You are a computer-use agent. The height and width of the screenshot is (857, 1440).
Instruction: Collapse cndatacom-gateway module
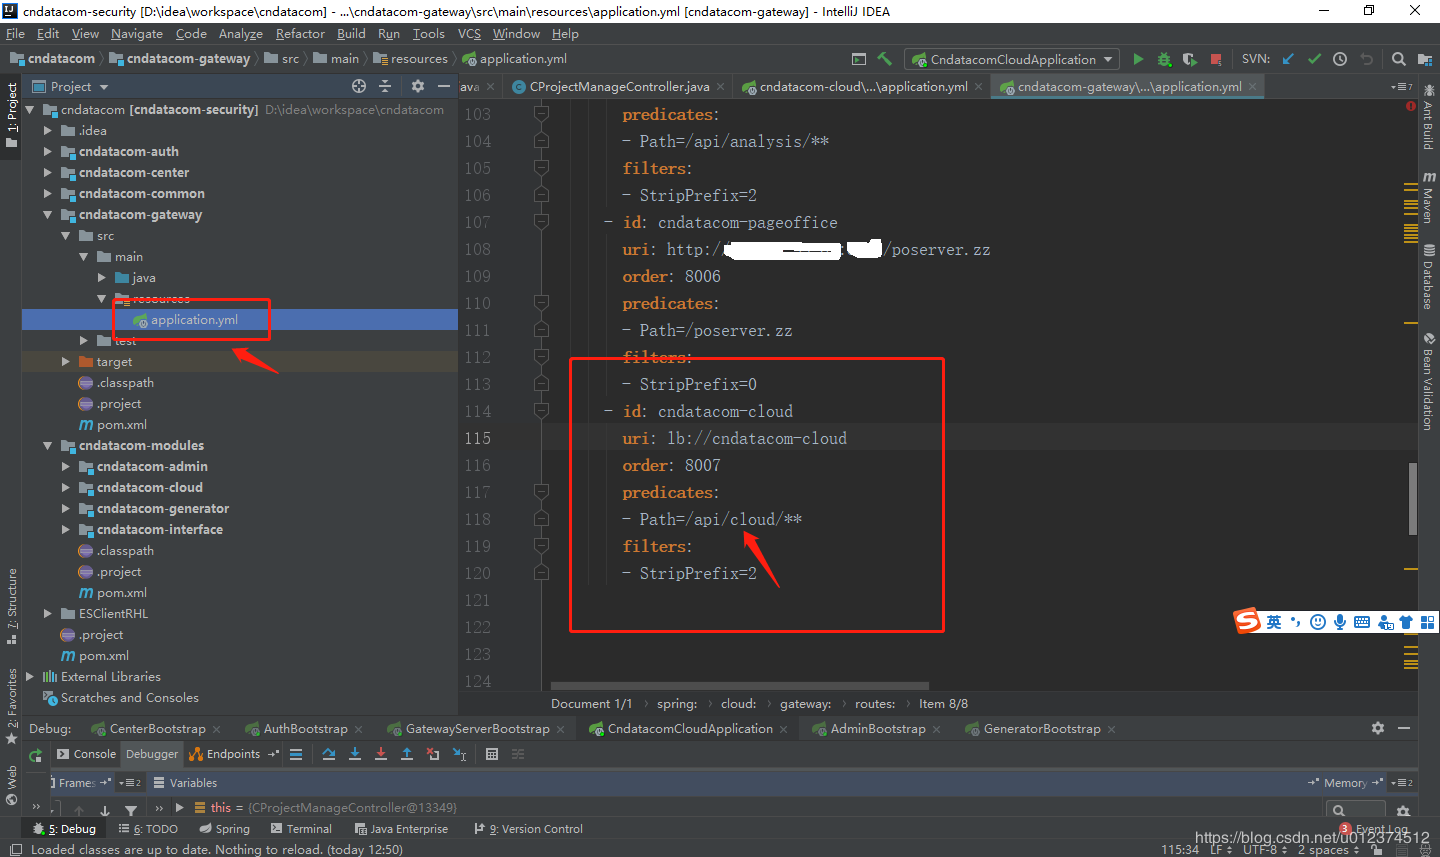coord(47,214)
